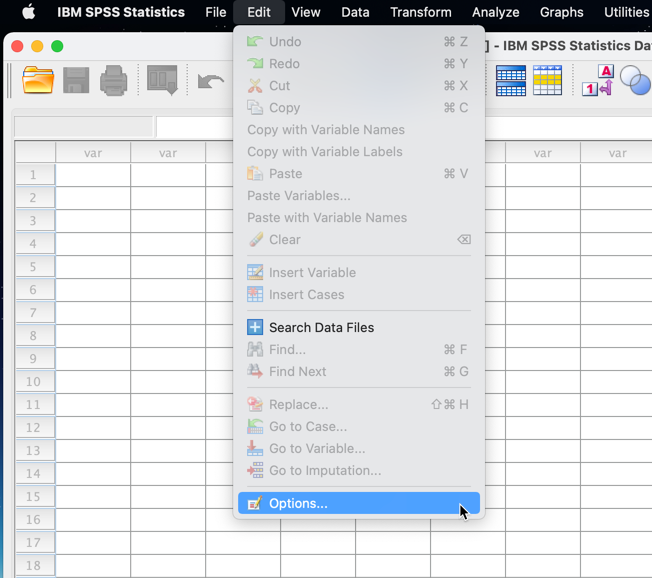Click the yellow-grid select cases icon
Screen dimensions: 652x578
click(547, 80)
